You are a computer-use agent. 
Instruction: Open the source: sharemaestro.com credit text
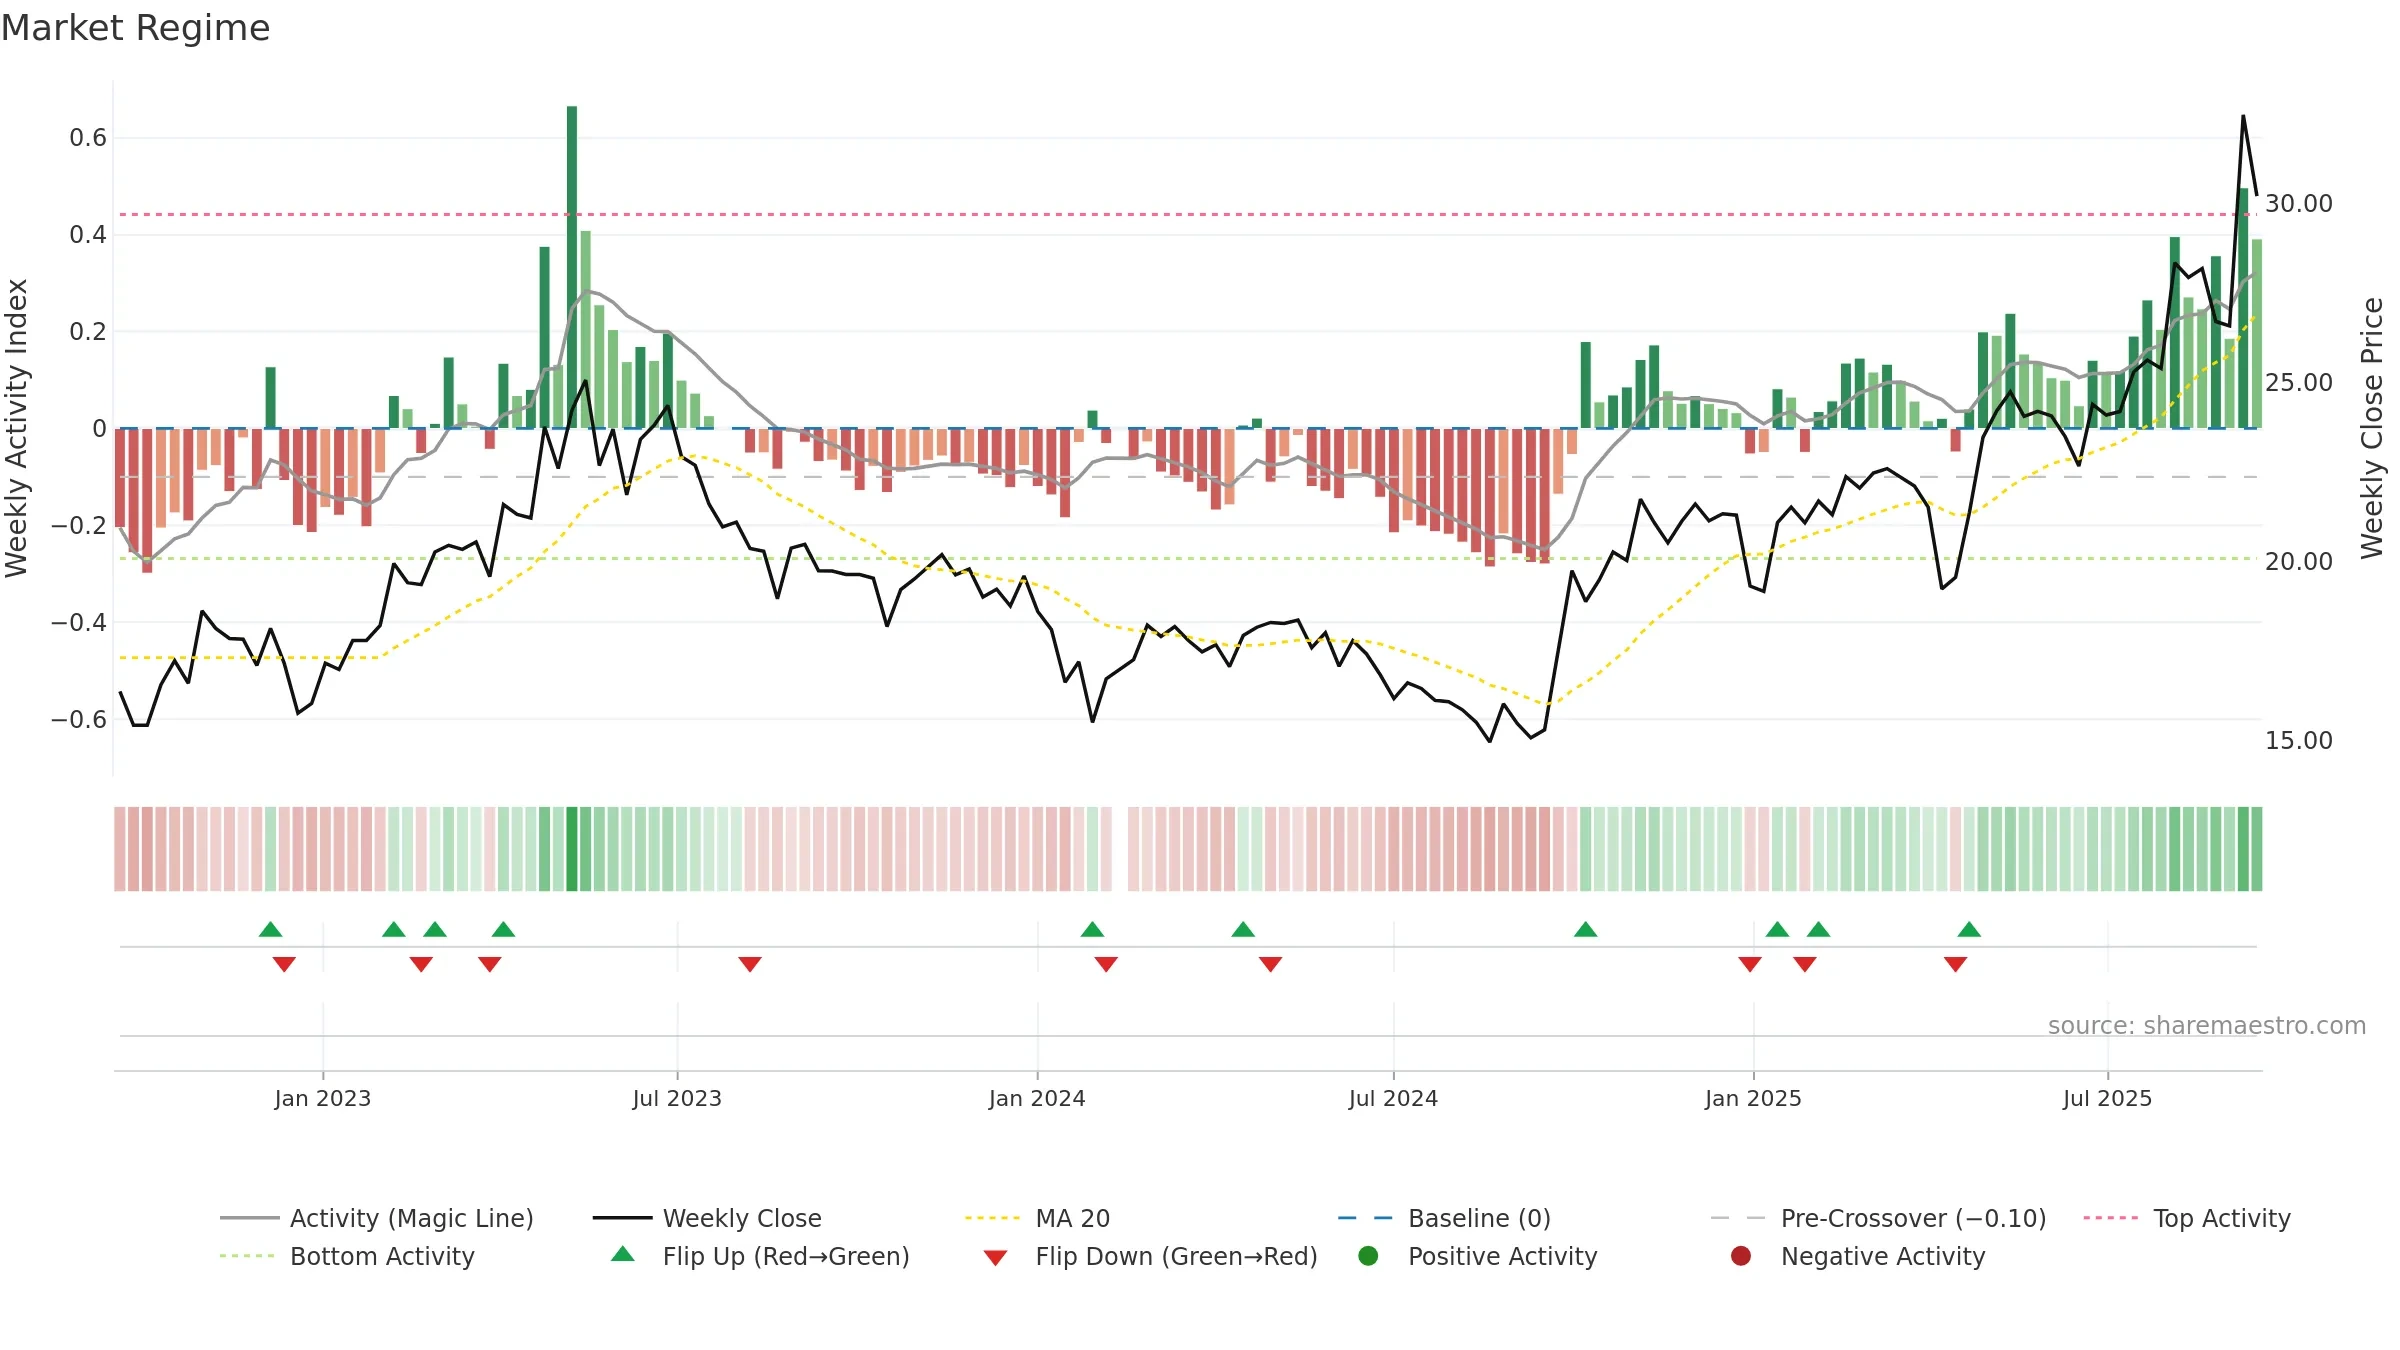2207,1025
